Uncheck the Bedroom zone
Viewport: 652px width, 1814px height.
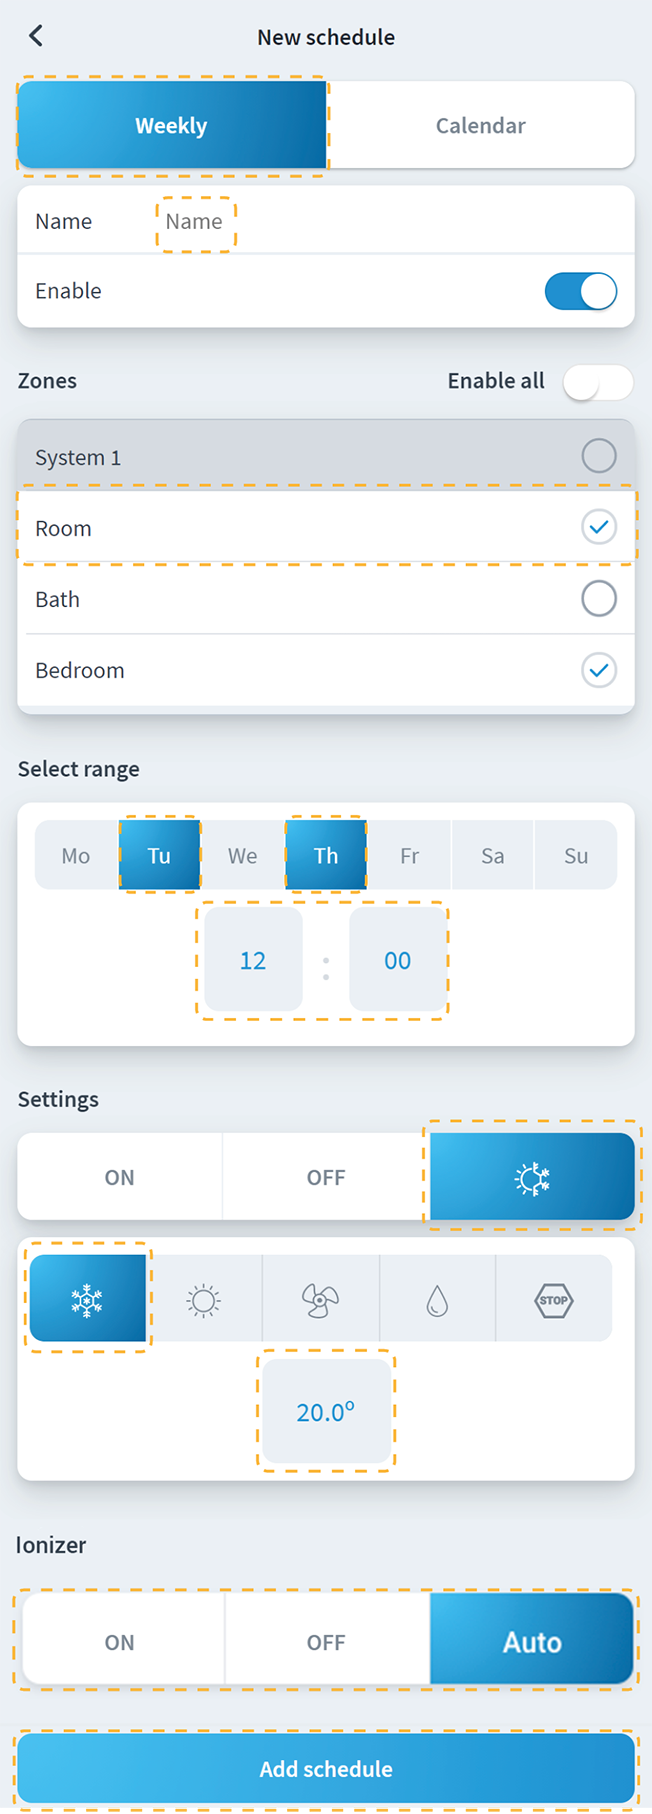598,670
